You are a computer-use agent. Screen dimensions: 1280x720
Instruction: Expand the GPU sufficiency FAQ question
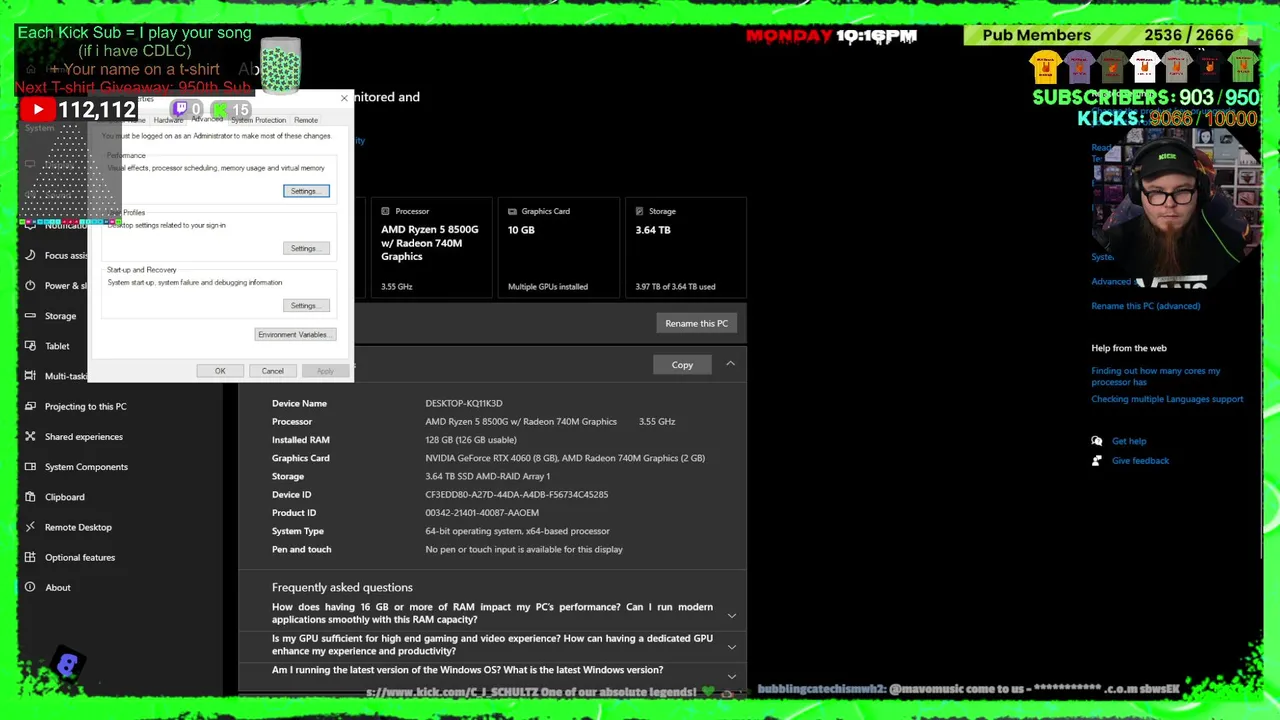click(732, 646)
